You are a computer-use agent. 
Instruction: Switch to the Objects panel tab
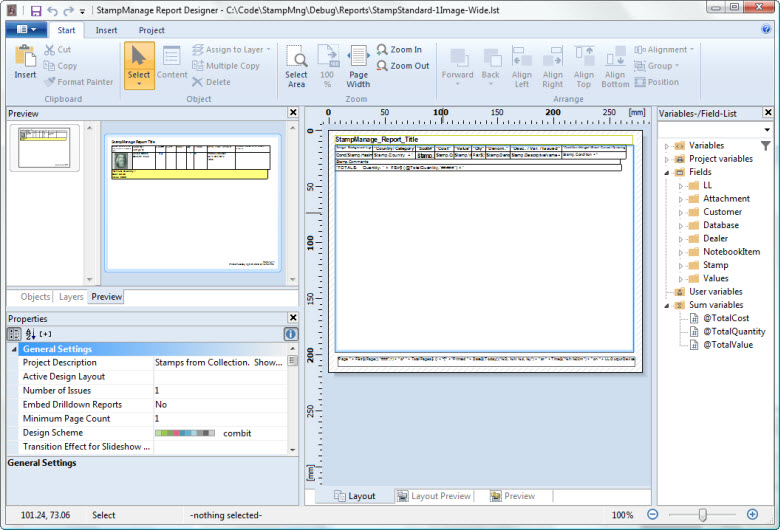click(x=35, y=297)
